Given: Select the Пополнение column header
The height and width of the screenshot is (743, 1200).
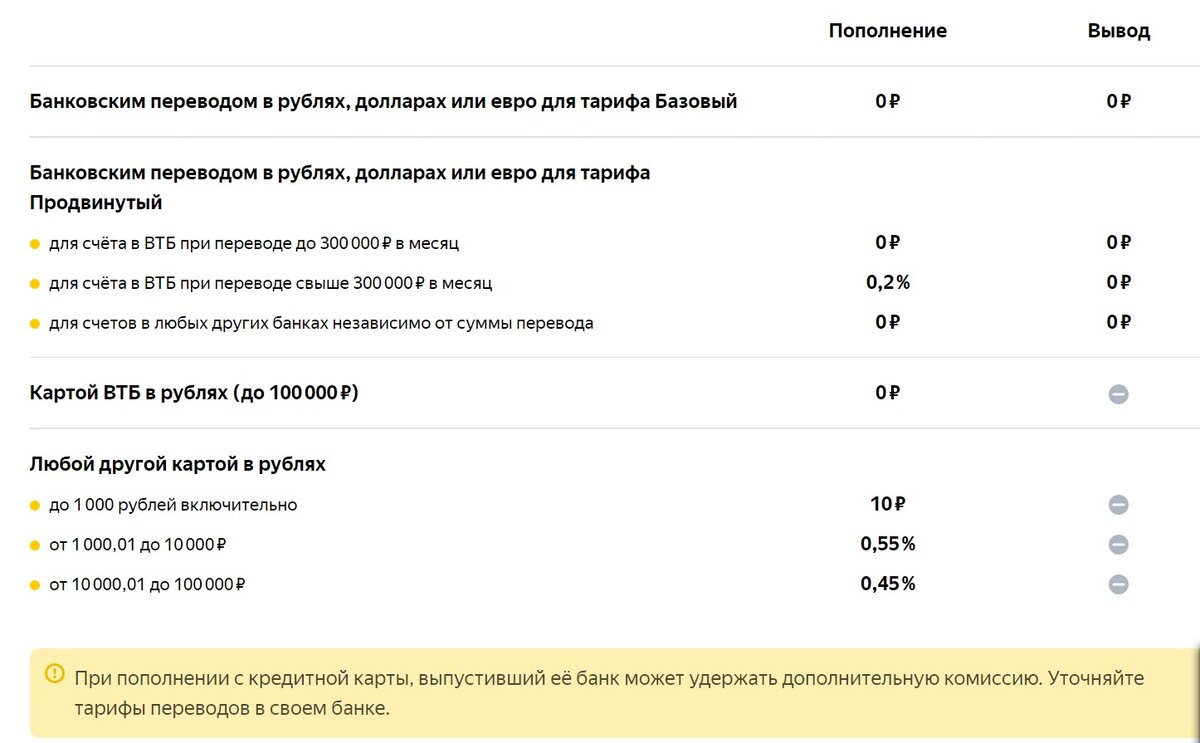Looking at the screenshot, I should click(888, 31).
